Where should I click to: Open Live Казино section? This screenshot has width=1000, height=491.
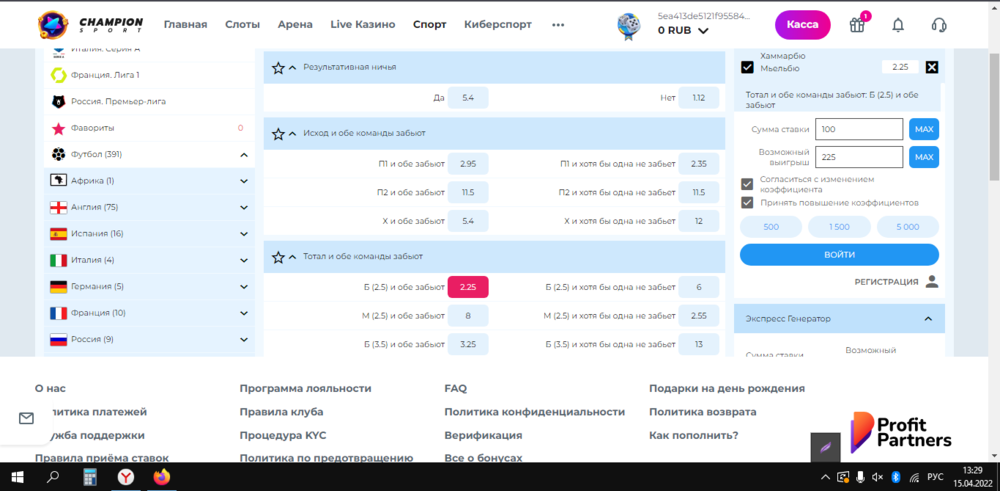tap(363, 25)
